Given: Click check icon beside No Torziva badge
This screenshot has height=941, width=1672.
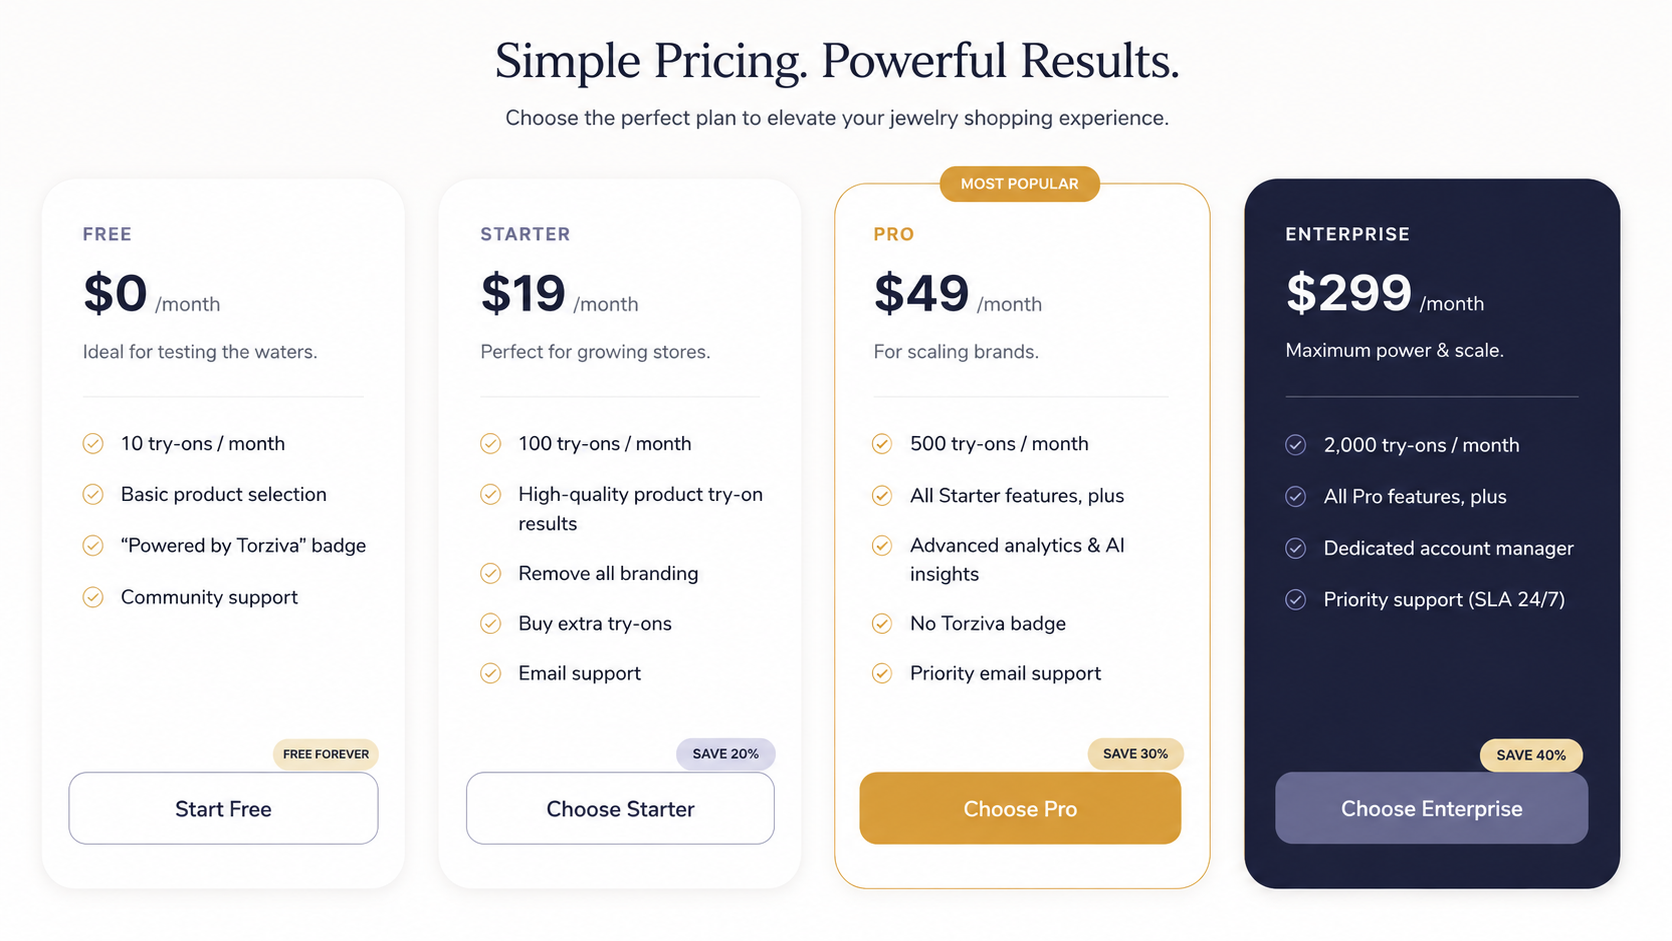Looking at the screenshot, I should (x=882, y=623).
